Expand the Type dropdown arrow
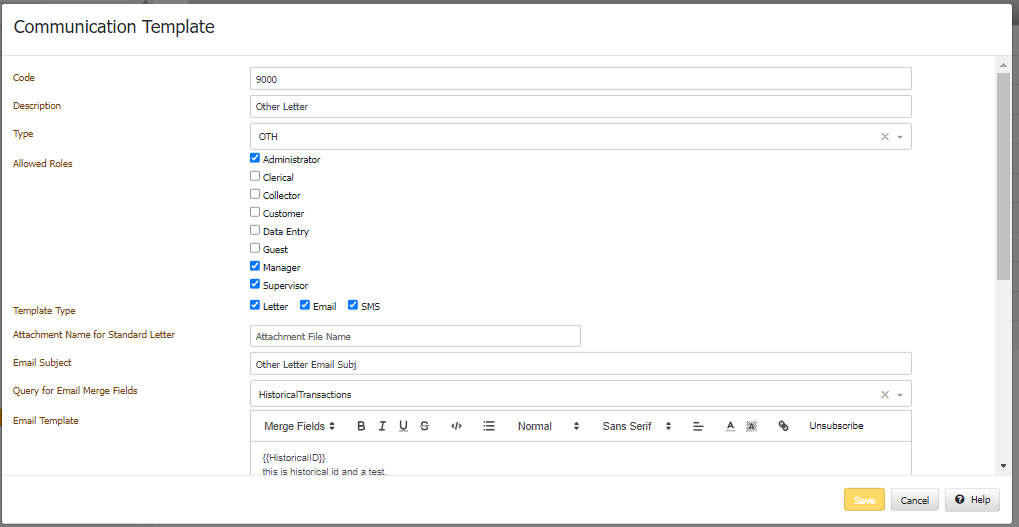Viewport: 1019px width, 527px height. coord(900,137)
